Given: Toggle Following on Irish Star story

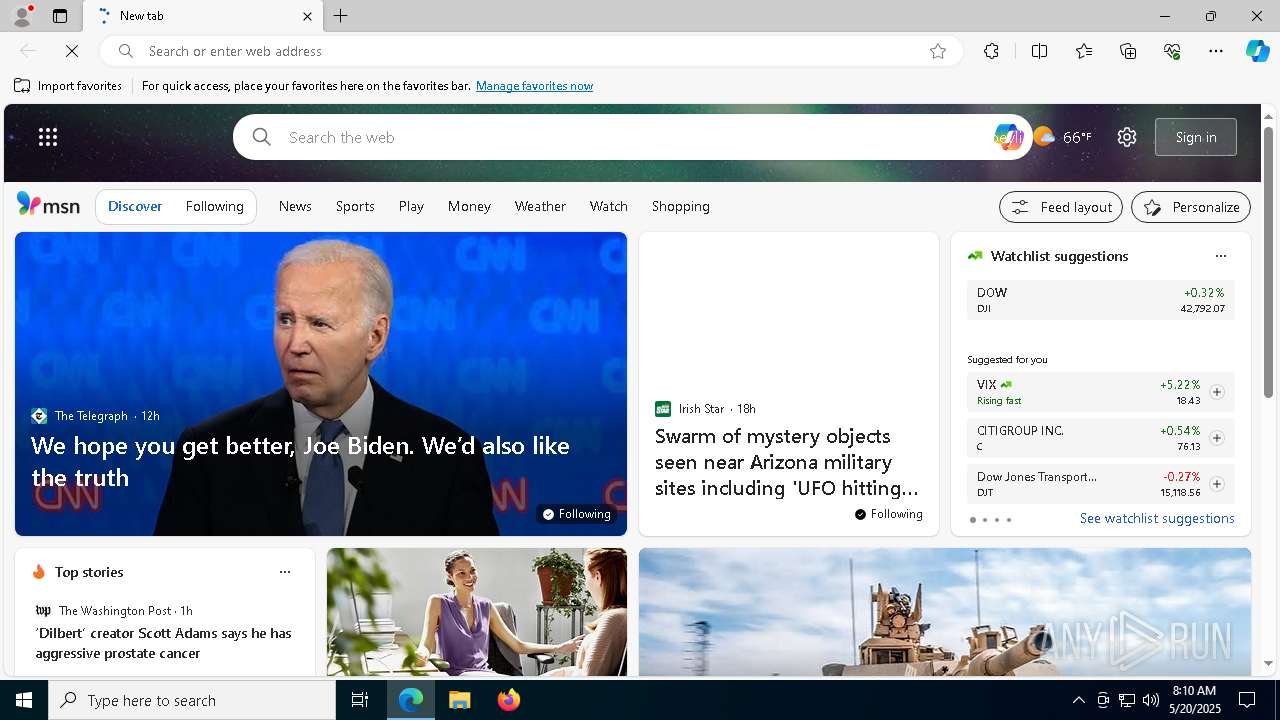Looking at the screenshot, I should 889,514.
